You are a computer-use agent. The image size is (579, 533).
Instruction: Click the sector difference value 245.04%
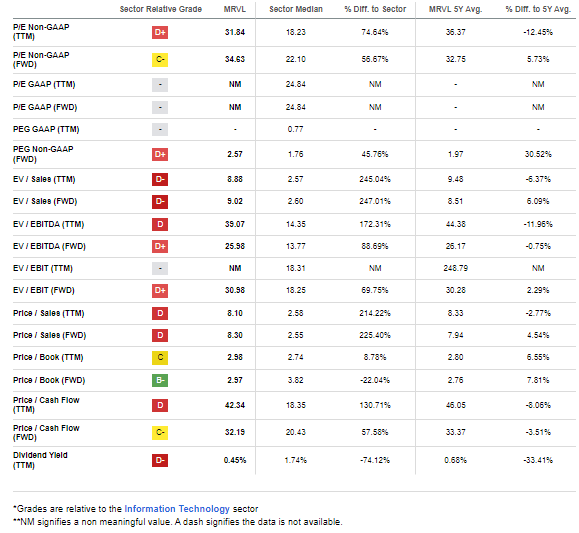(375, 180)
